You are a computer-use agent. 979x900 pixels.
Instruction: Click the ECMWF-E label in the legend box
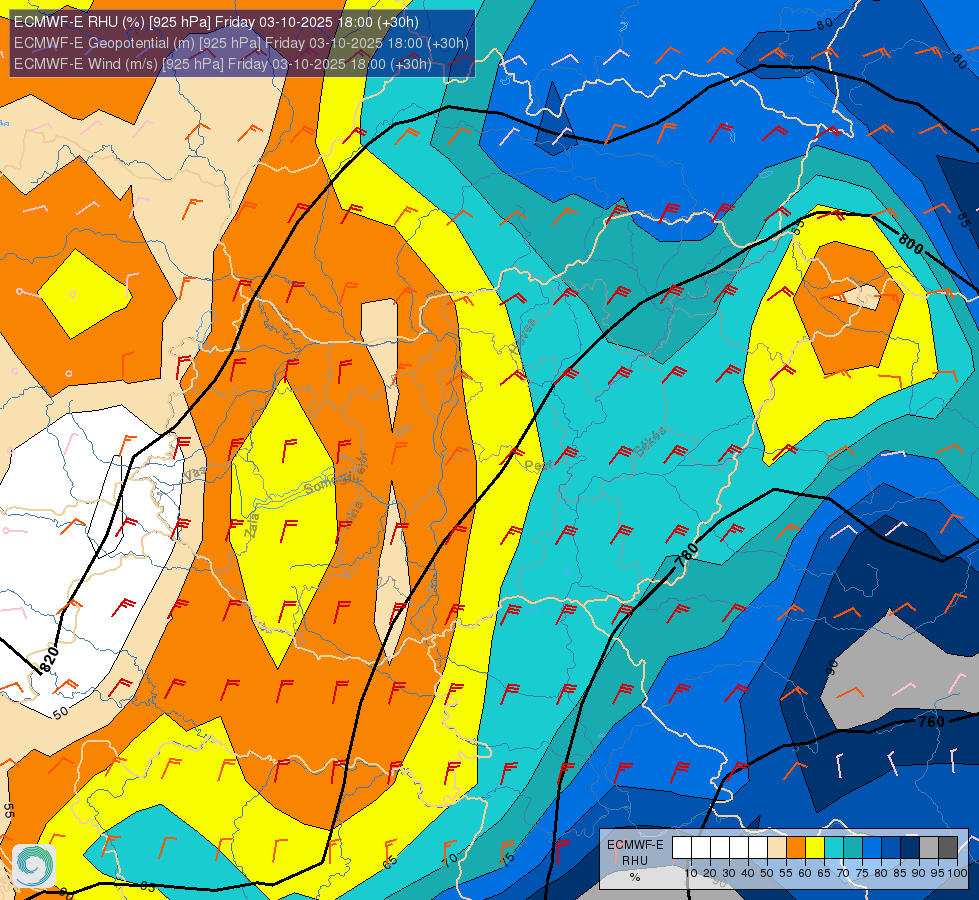coord(635,845)
